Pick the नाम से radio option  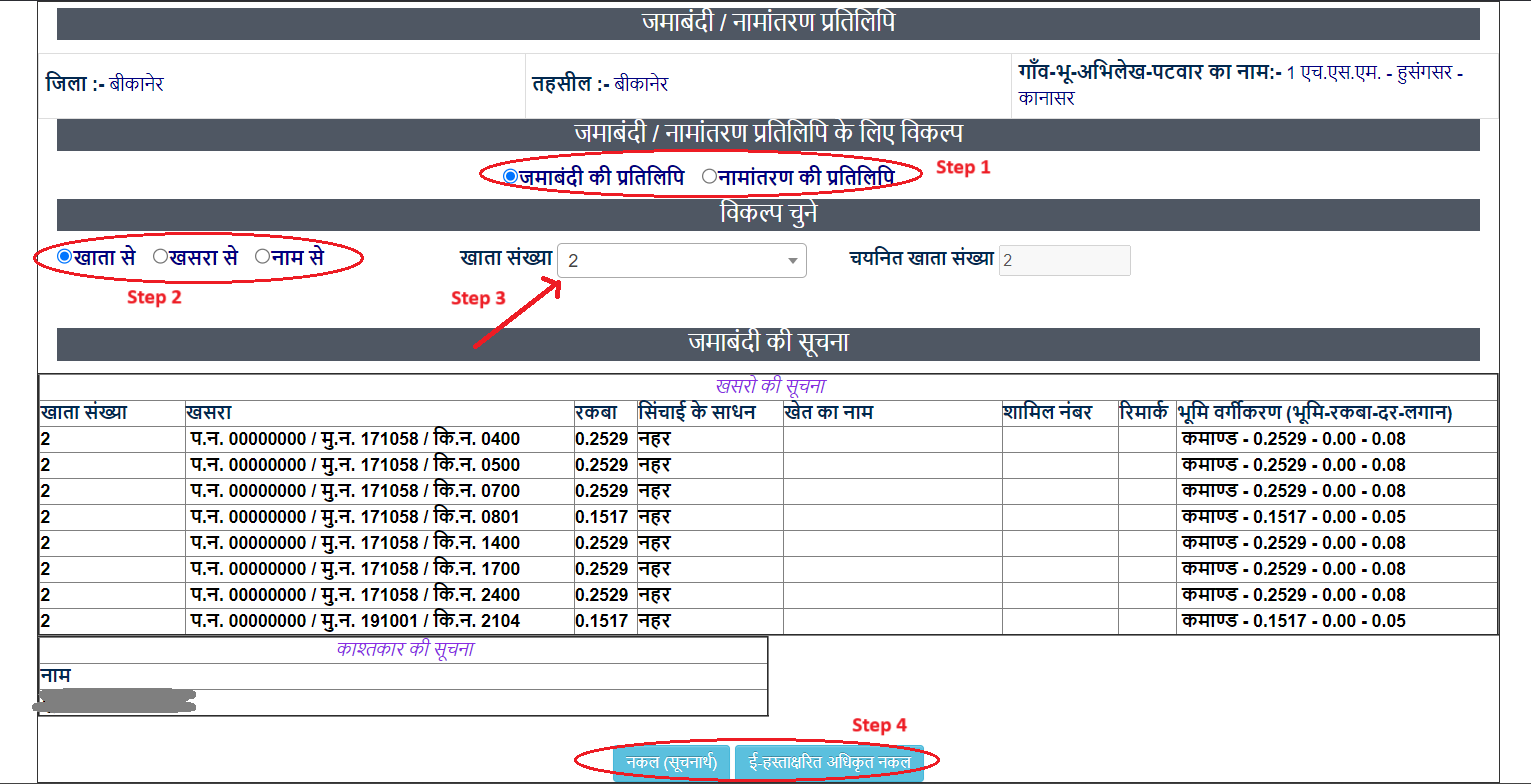(x=262, y=257)
